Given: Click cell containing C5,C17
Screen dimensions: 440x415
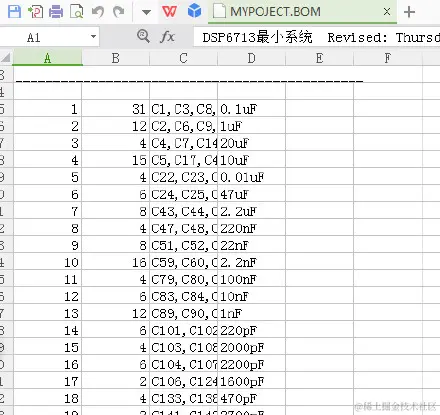Looking at the screenshot, I should click(183, 160).
